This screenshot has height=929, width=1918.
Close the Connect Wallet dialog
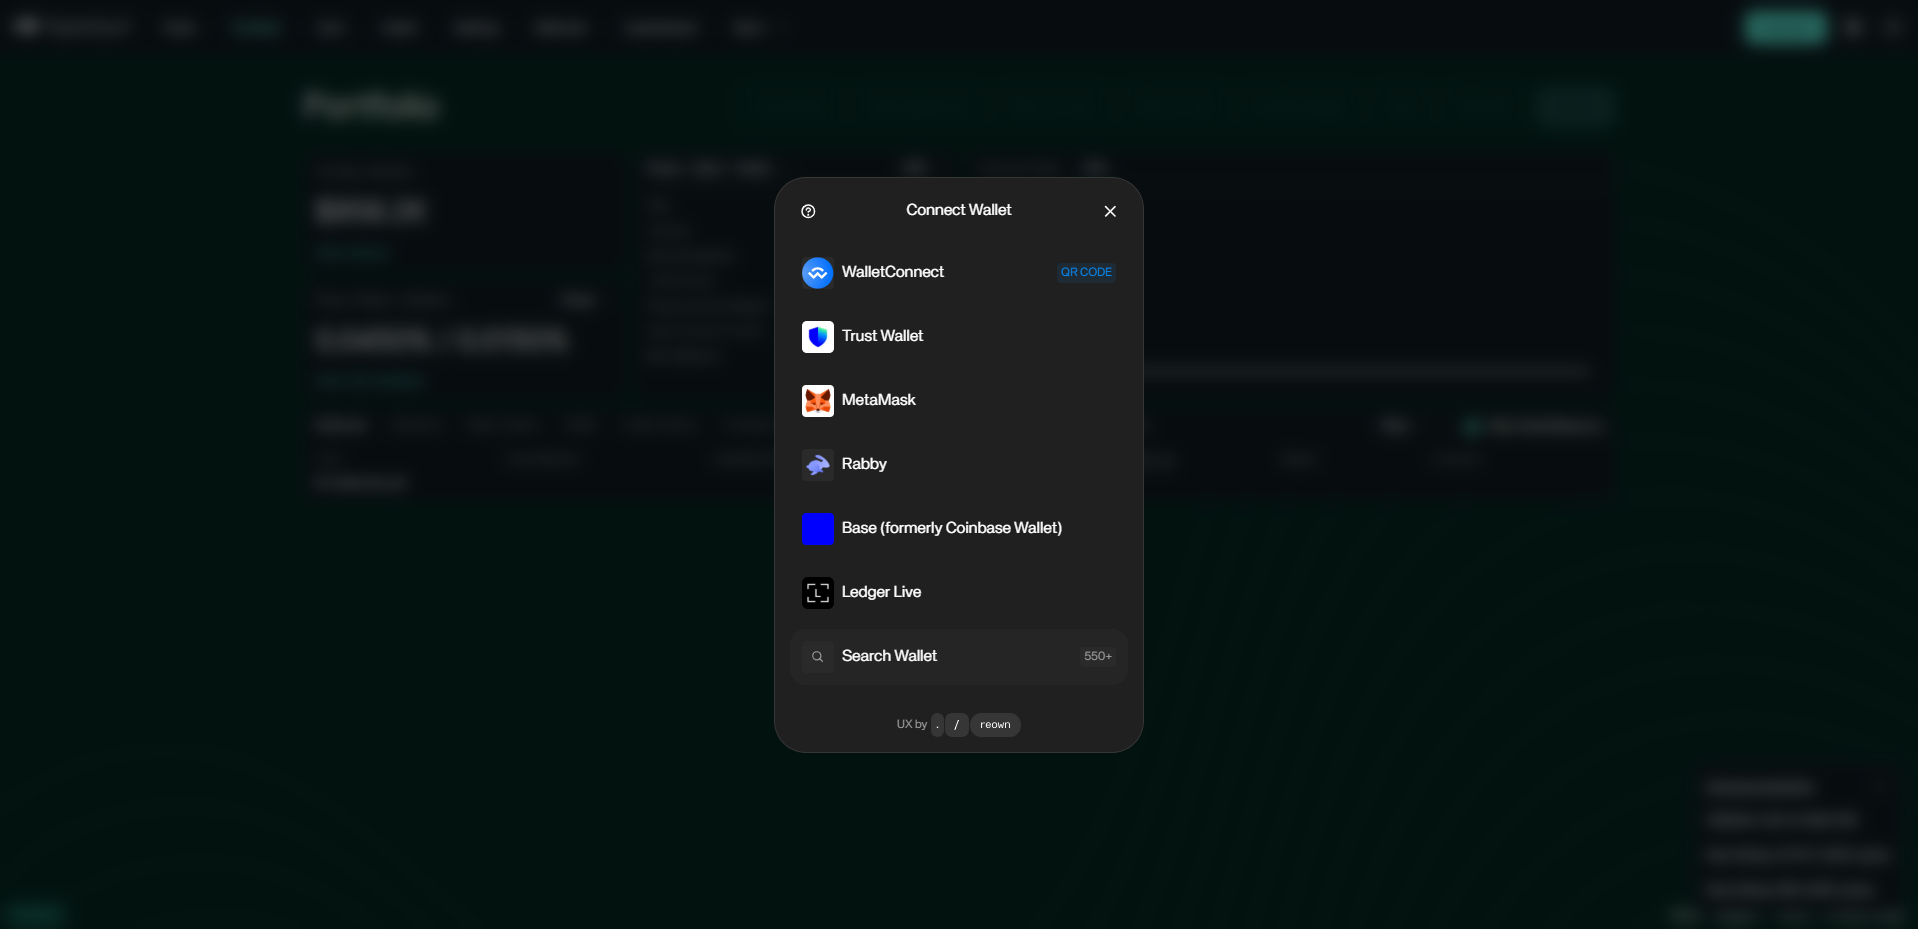tap(1110, 211)
